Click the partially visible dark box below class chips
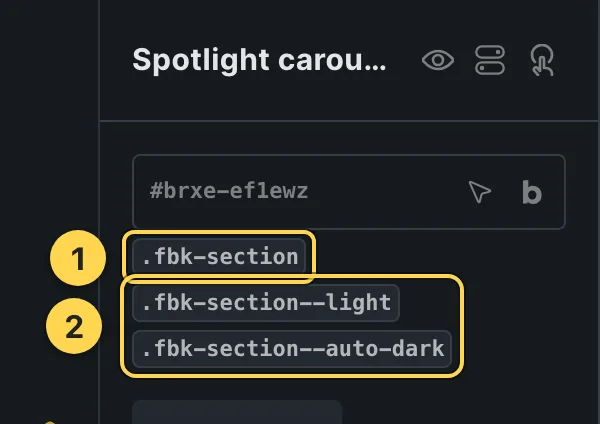Image resolution: width=600 pixels, height=424 pixels. pyautogui.click(x=237, y=412)
